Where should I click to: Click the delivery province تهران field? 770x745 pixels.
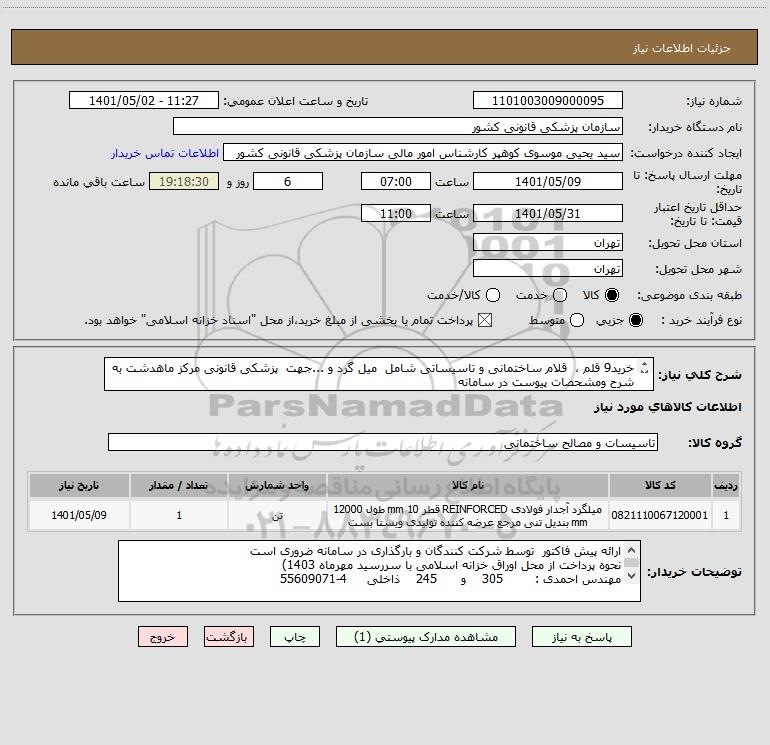[x=548, y=243]
